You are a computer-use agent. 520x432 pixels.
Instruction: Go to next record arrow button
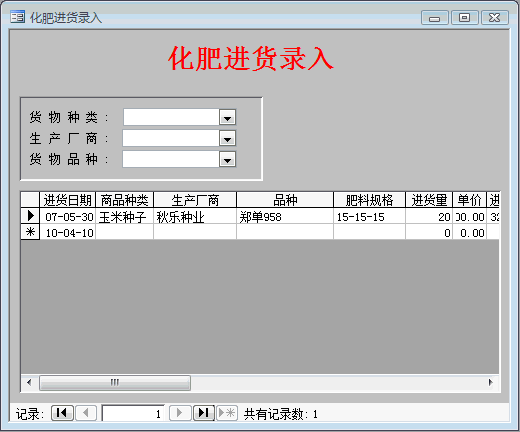[180, 413]
